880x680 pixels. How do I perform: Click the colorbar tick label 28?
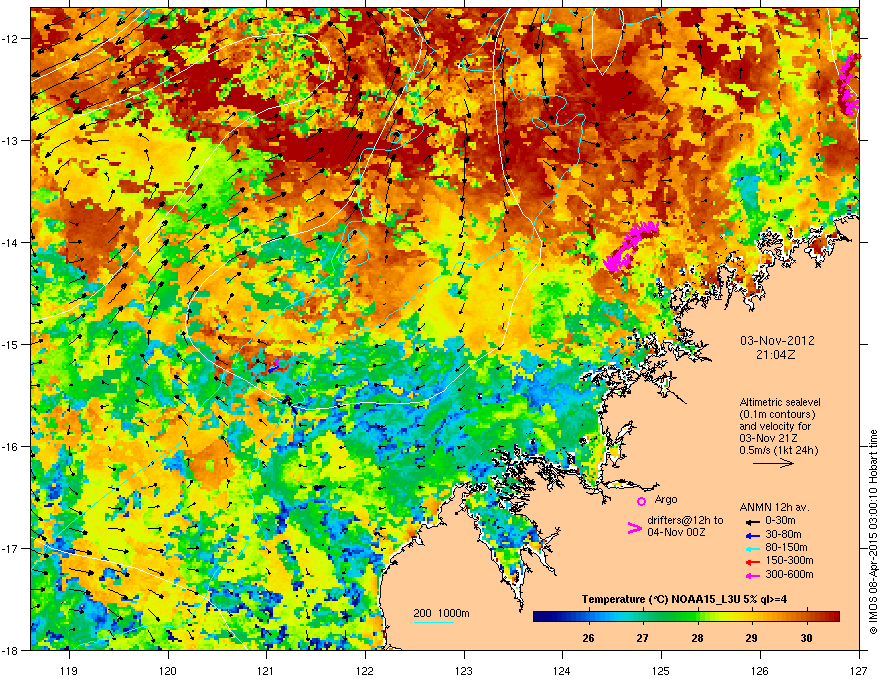pyautogui.click(x=698, y=638)
